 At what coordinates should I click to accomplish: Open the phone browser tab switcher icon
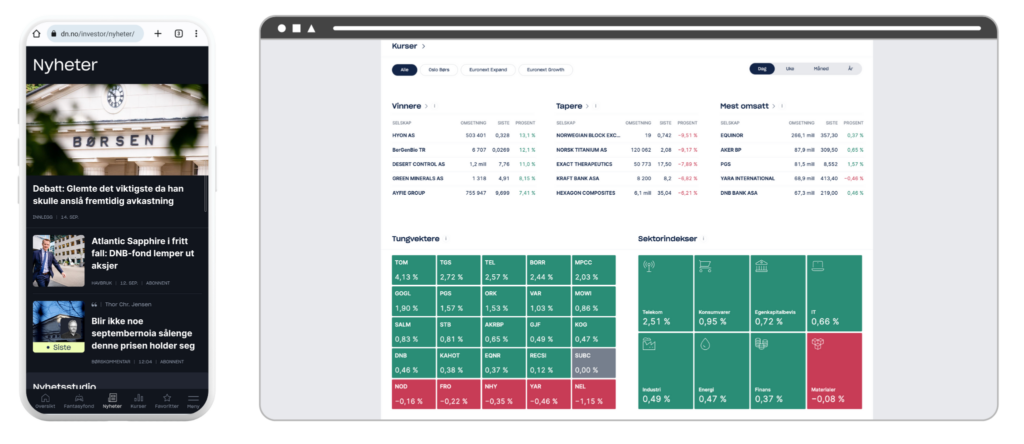point(178,33)
